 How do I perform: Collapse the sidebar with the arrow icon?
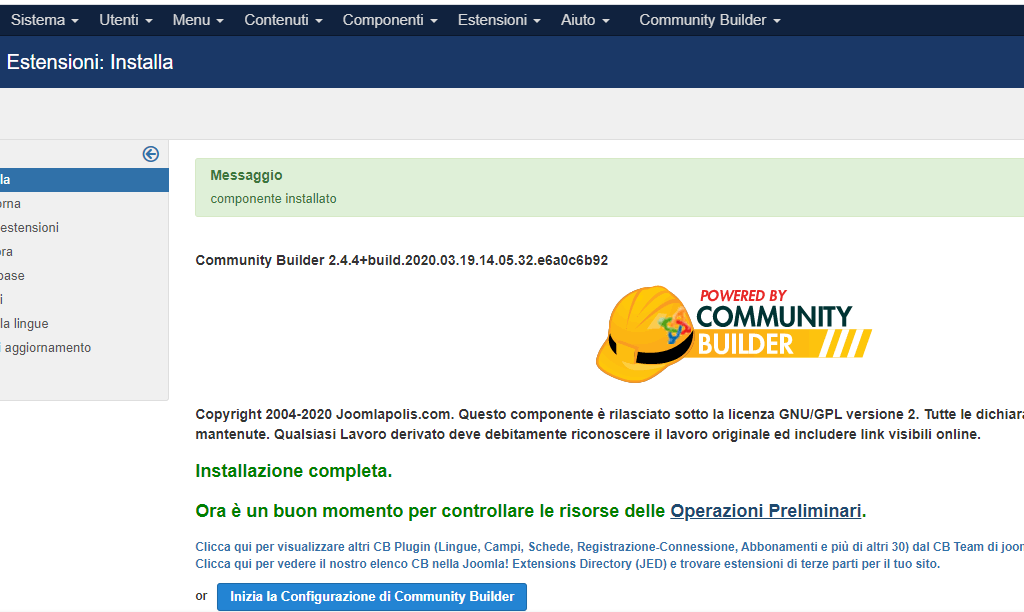pos(151,154)
